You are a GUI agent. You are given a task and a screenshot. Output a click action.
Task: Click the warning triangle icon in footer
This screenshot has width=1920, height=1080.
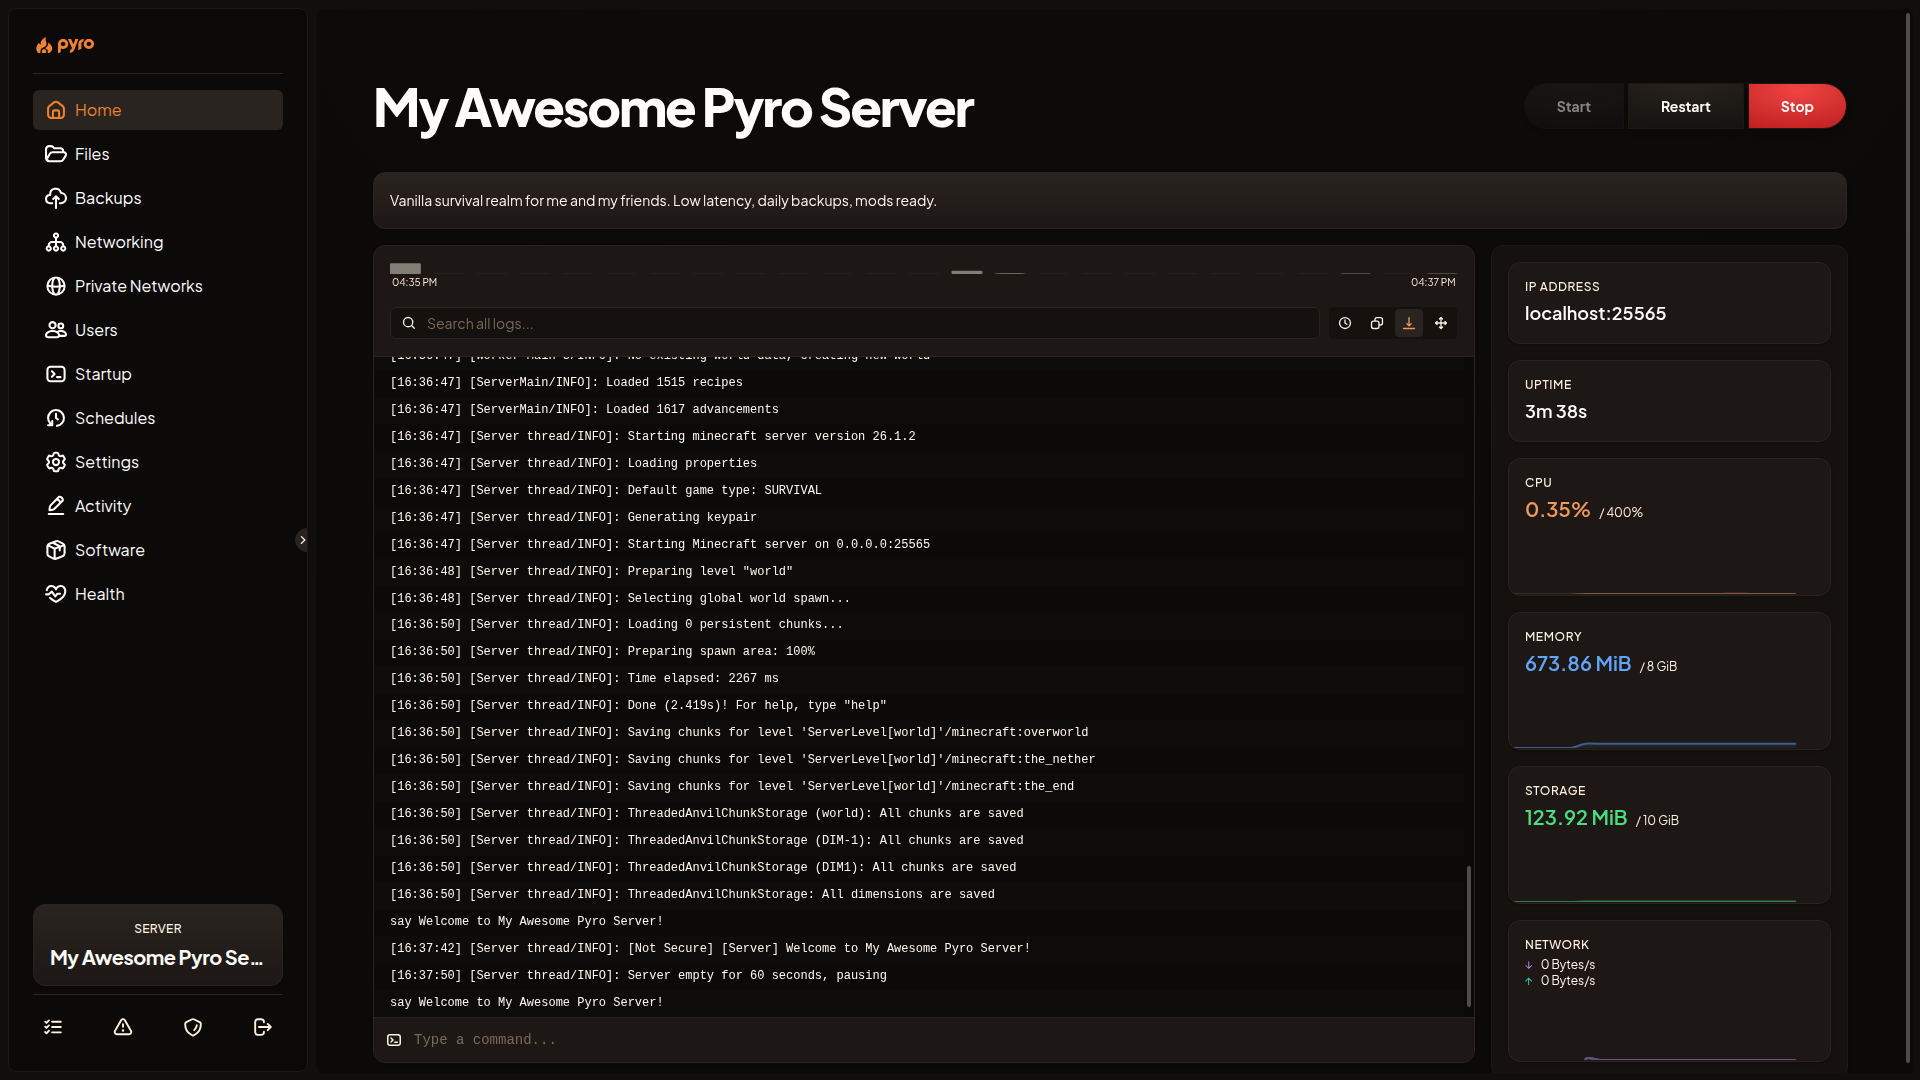[123, 1027]
